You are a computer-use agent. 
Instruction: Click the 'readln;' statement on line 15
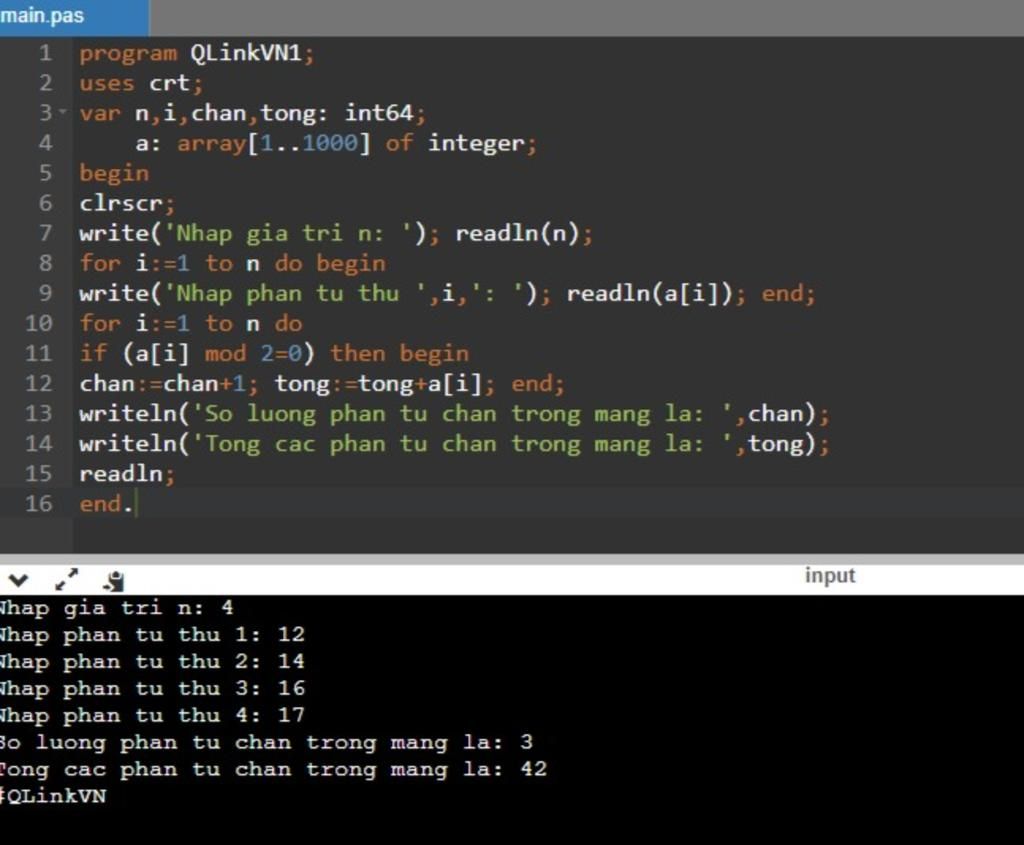click(127, 473)
